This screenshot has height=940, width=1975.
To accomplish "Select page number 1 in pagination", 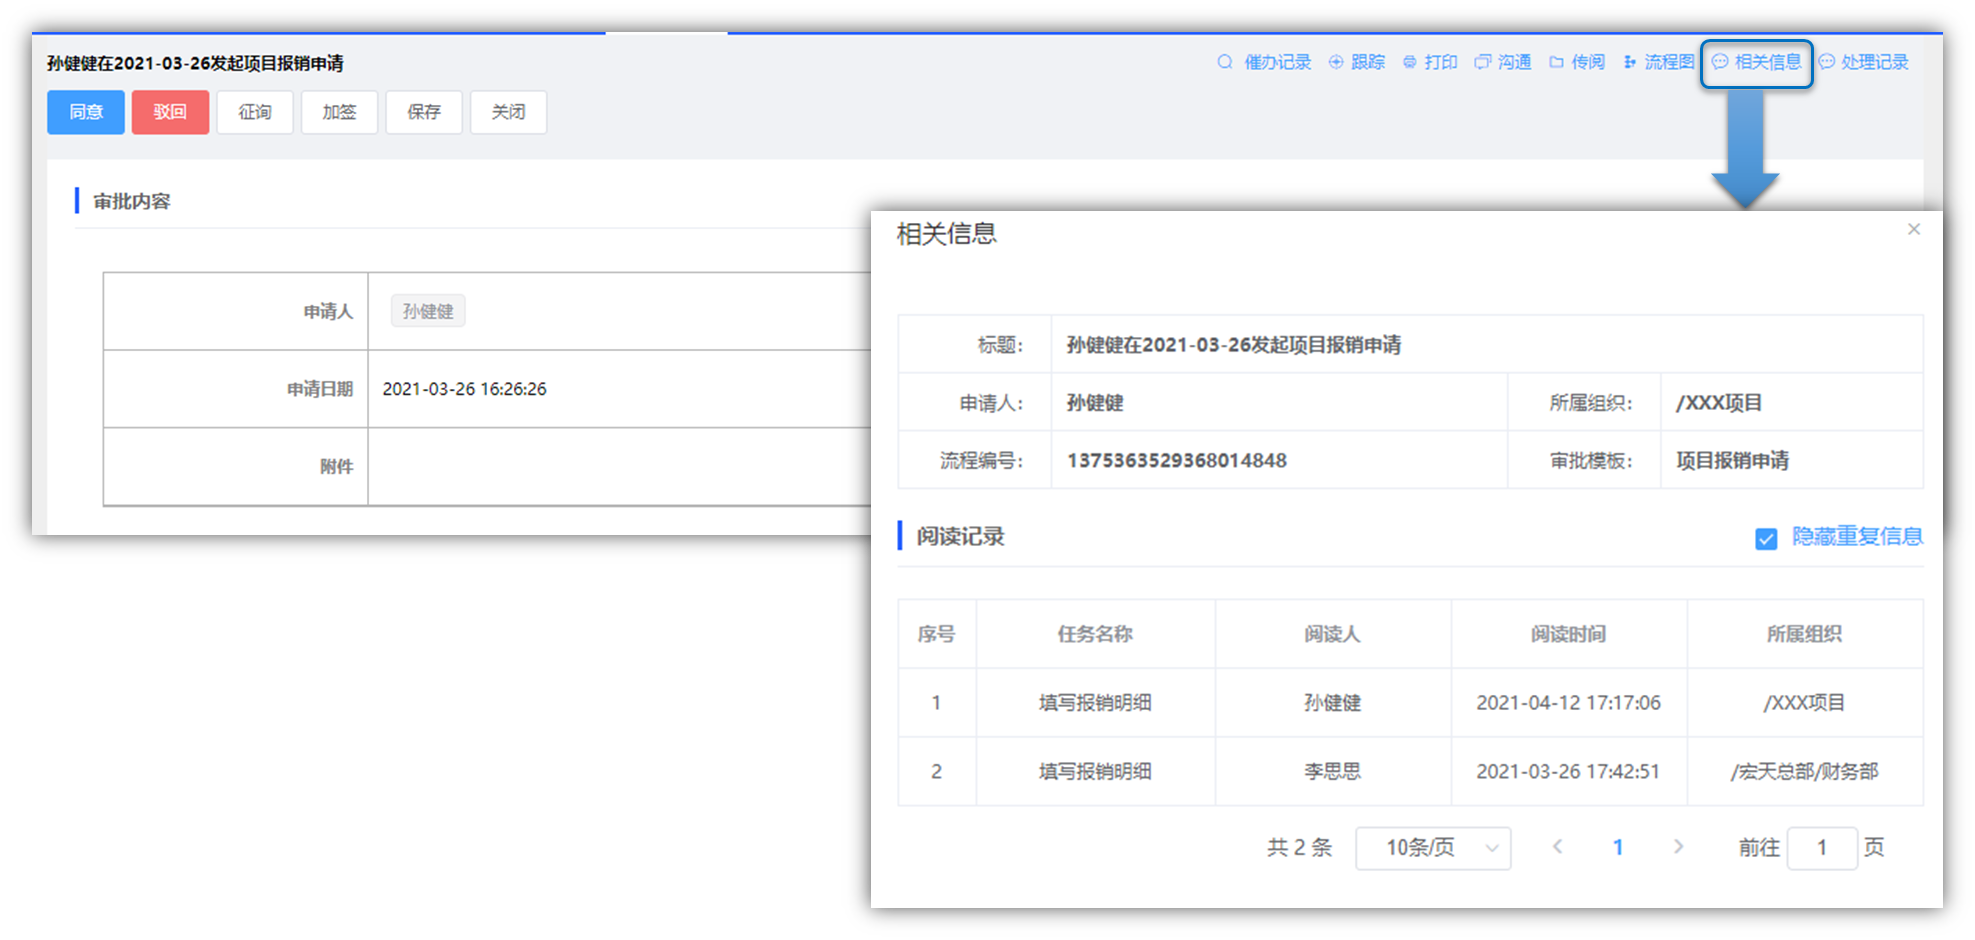I will click(1618, 848).
